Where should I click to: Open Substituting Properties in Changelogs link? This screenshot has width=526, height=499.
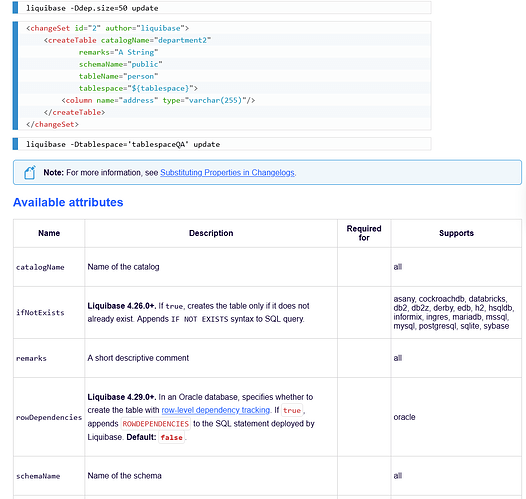click(x=227, y=172)
